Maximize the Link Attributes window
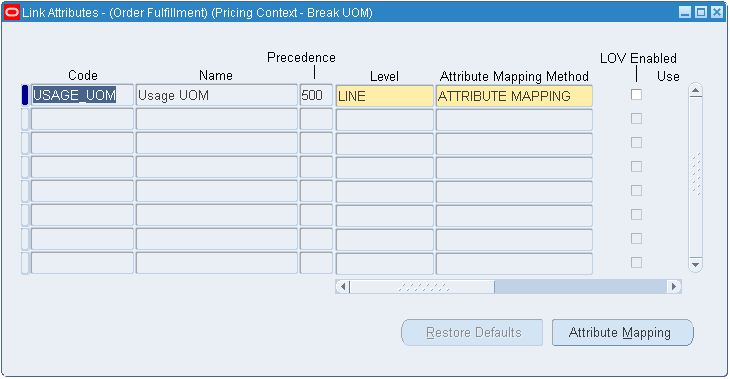This screenshot has width=730, height=379. point(701,12)
